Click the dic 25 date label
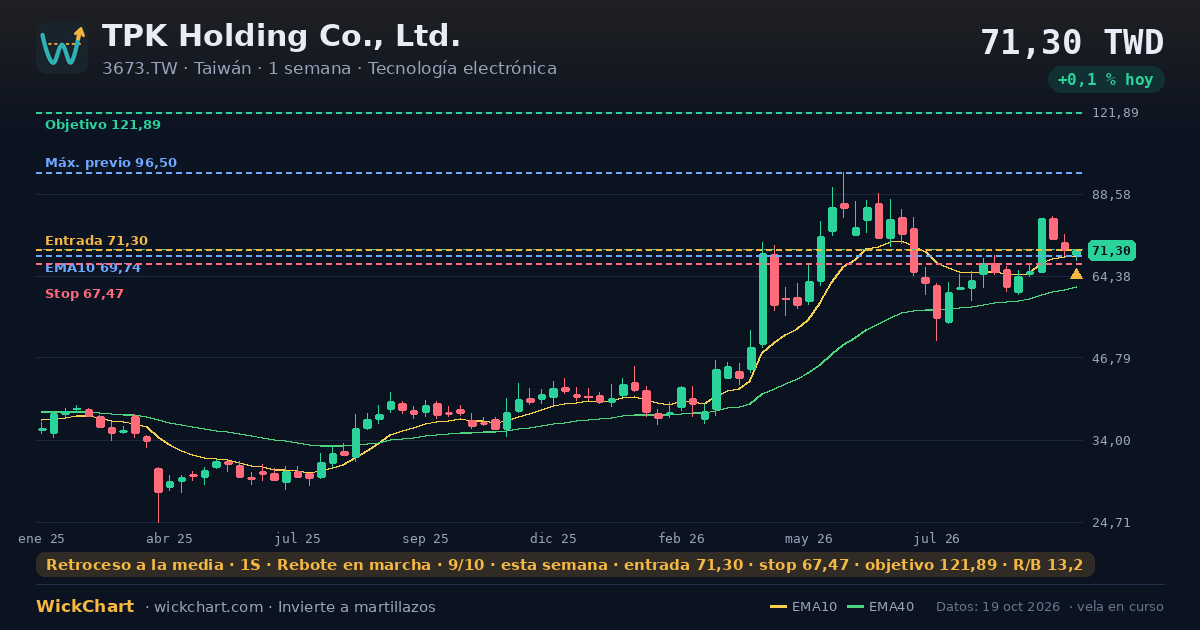Viewport: 1200px width, 630px height. [554, 539]
